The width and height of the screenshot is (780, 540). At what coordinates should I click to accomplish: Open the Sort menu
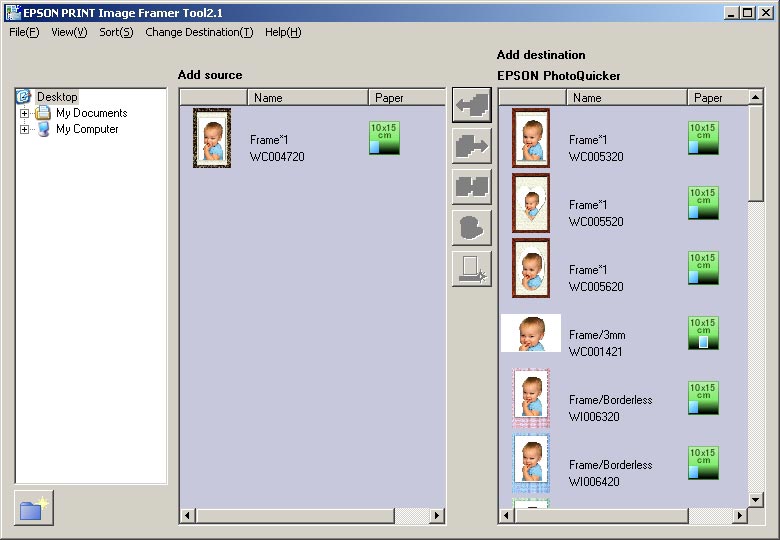click(x=116, y=32)
